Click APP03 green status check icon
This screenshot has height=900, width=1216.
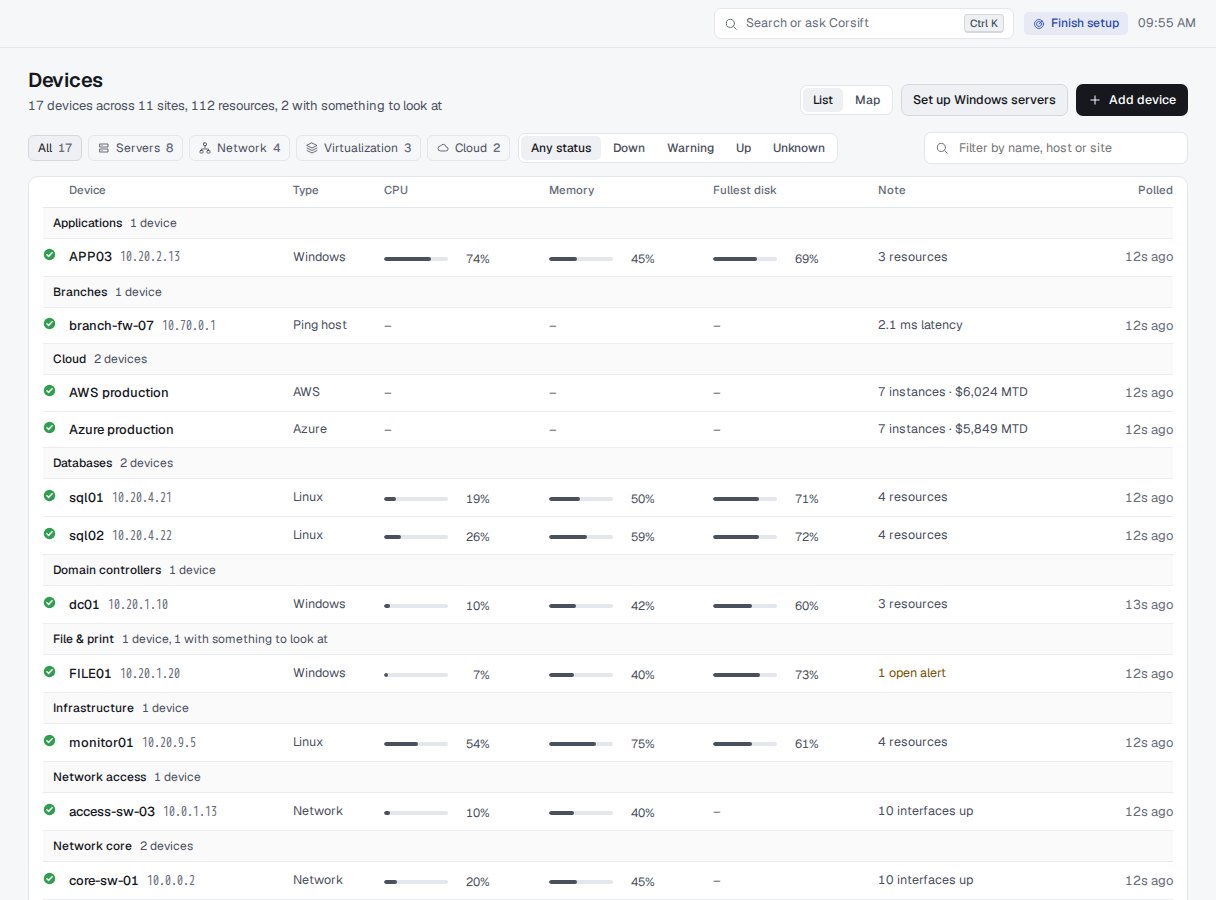tap(49, 255)
